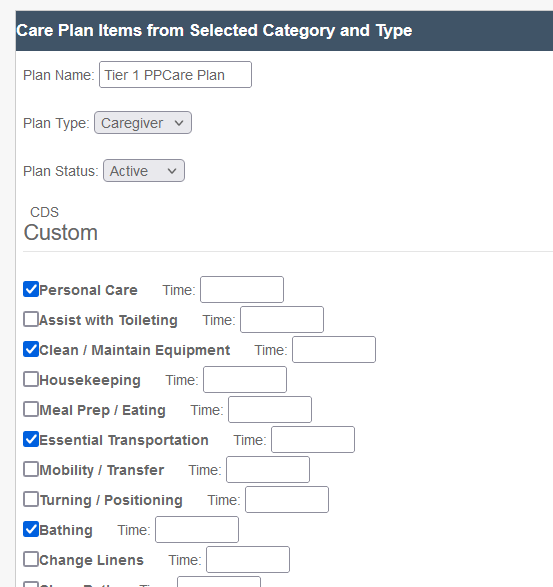
Task: Click the Plan Name text field
Action: (175, 75)
